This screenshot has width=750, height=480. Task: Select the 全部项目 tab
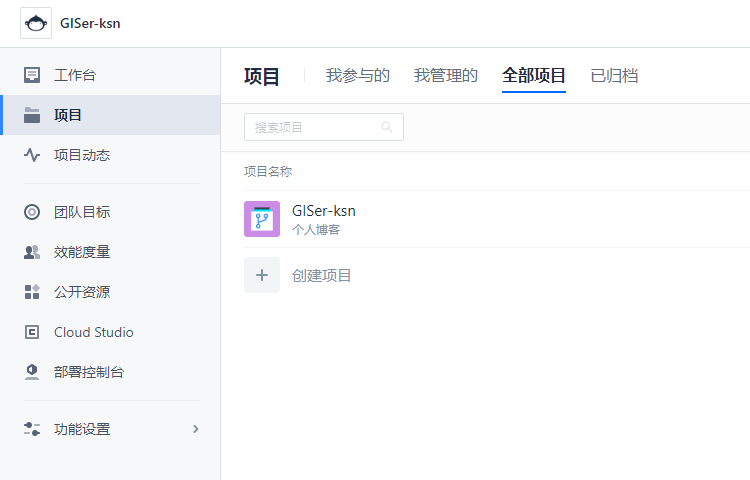(x=534, y=75)
